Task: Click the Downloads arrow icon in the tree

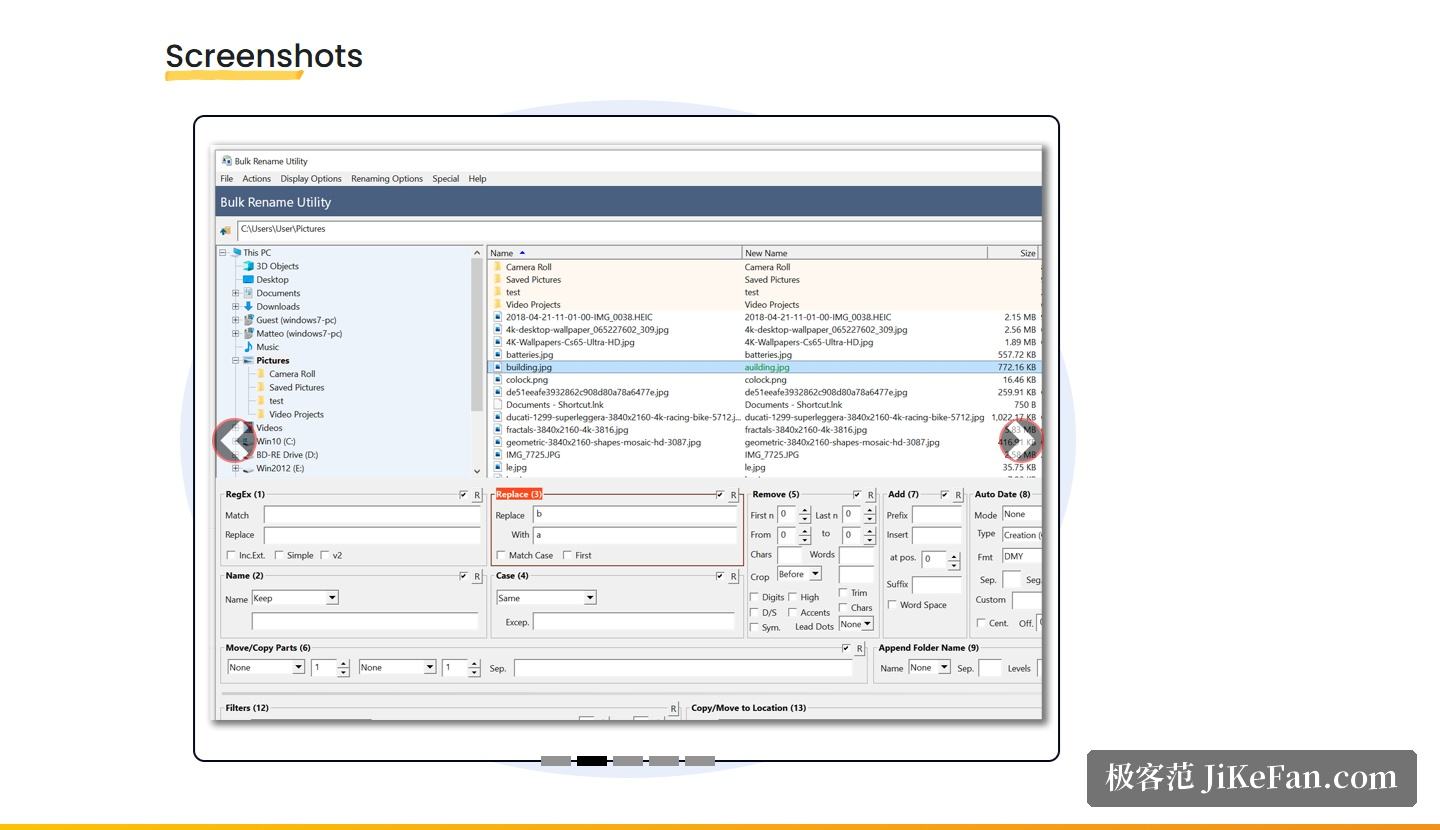Action: [248, 307]
